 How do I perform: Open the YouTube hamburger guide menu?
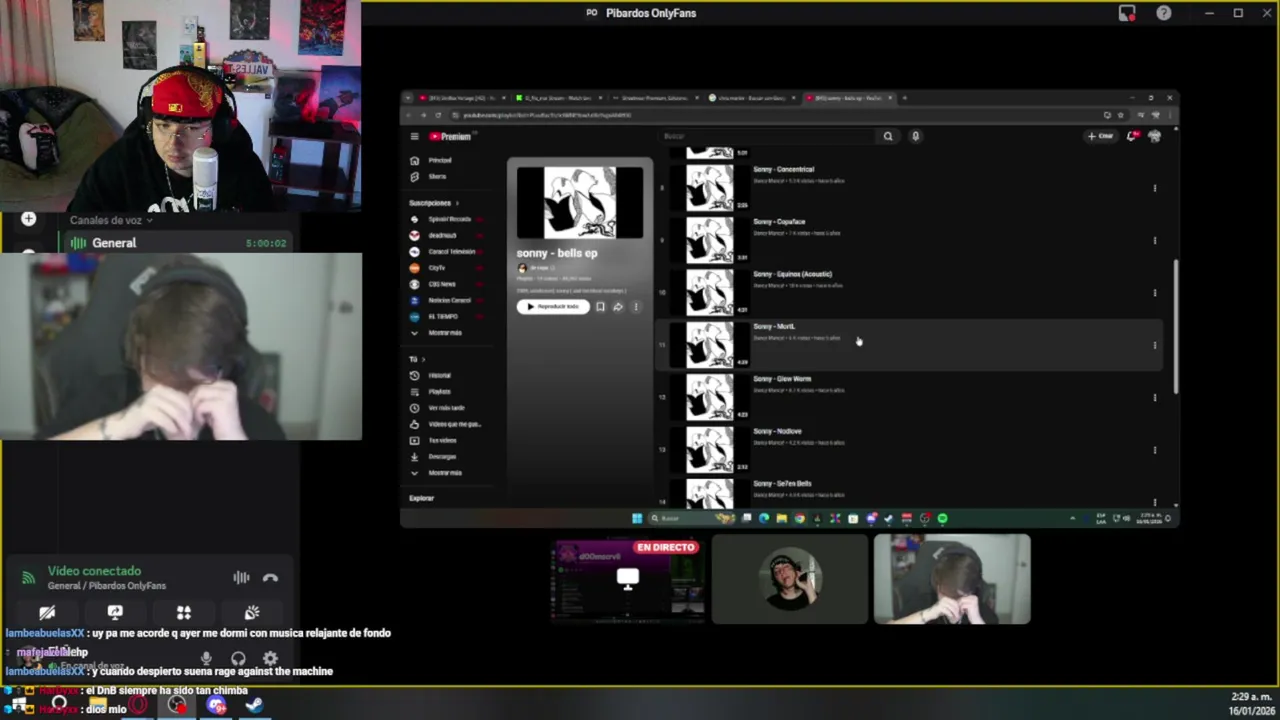[414, 136]
